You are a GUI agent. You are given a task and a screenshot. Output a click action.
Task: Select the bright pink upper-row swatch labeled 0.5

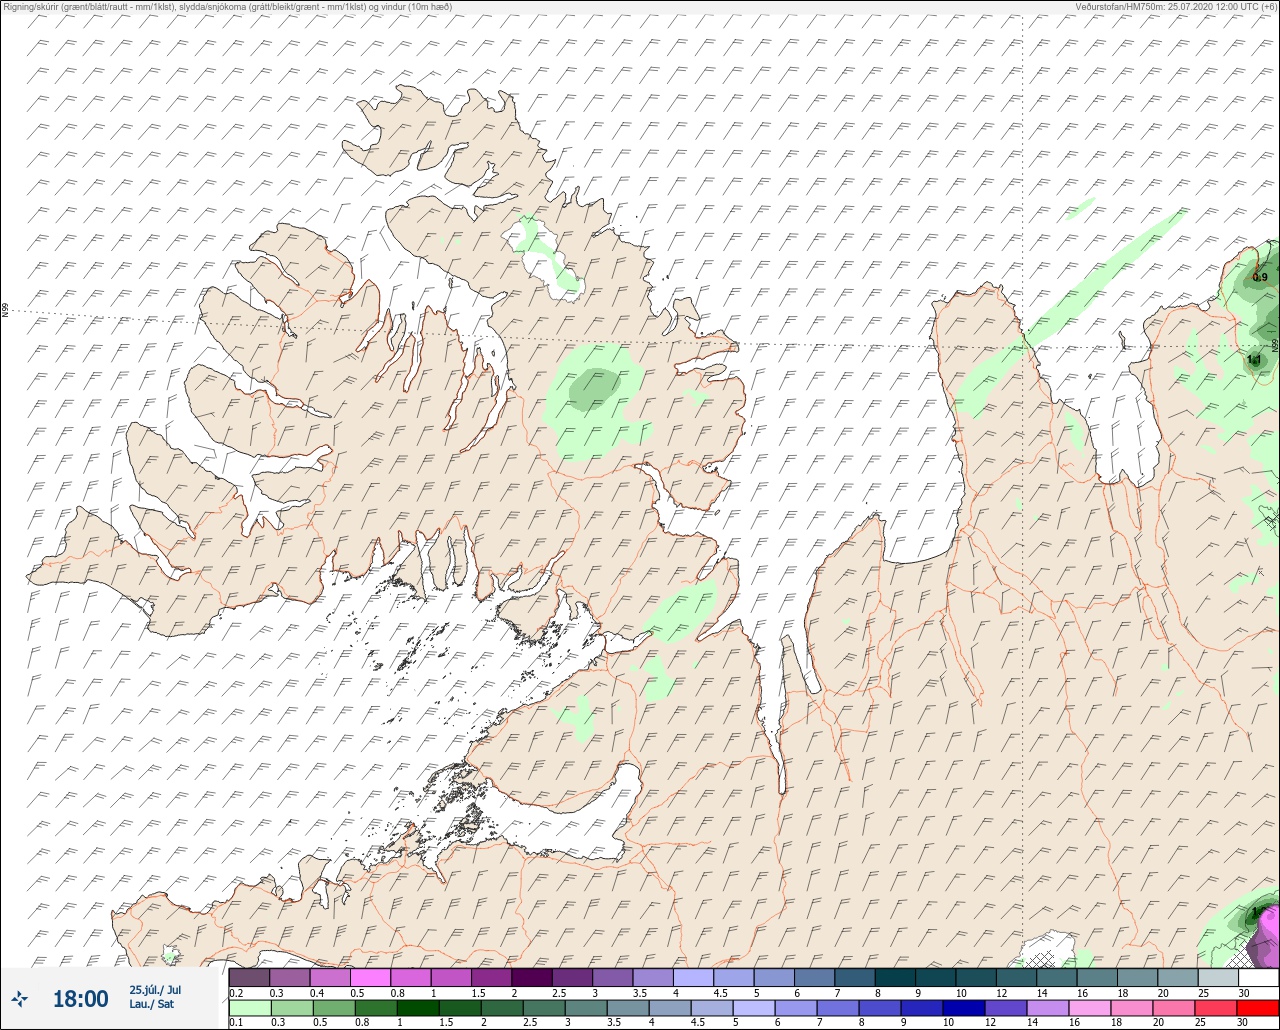[370, 977]
